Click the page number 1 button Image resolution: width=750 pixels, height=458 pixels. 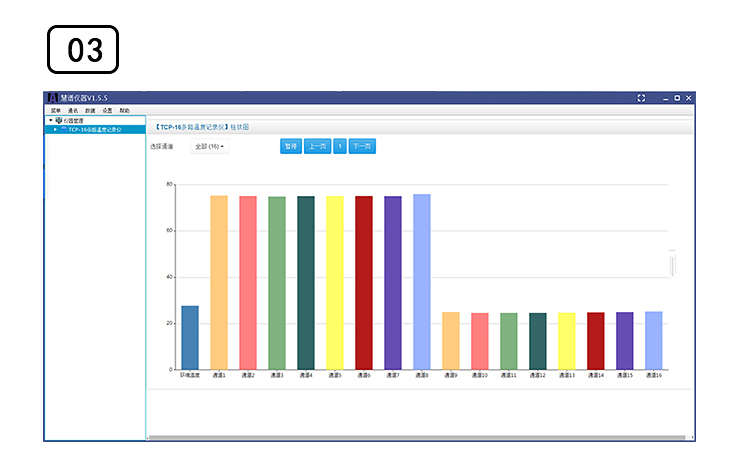(x=340, y=146)
